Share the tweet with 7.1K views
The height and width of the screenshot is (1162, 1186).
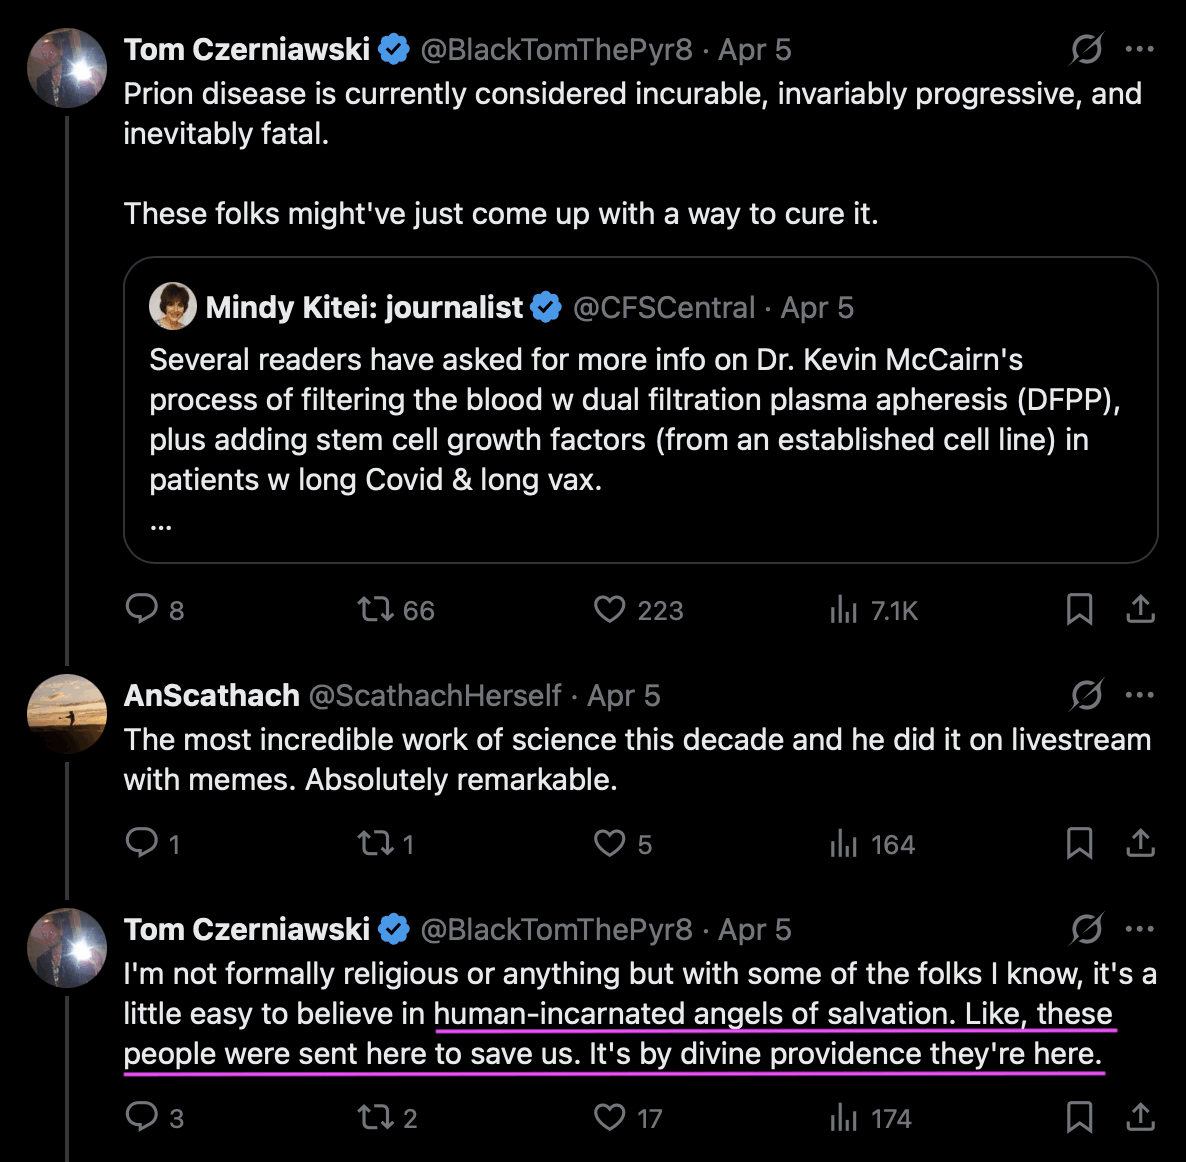(1140, 609)
